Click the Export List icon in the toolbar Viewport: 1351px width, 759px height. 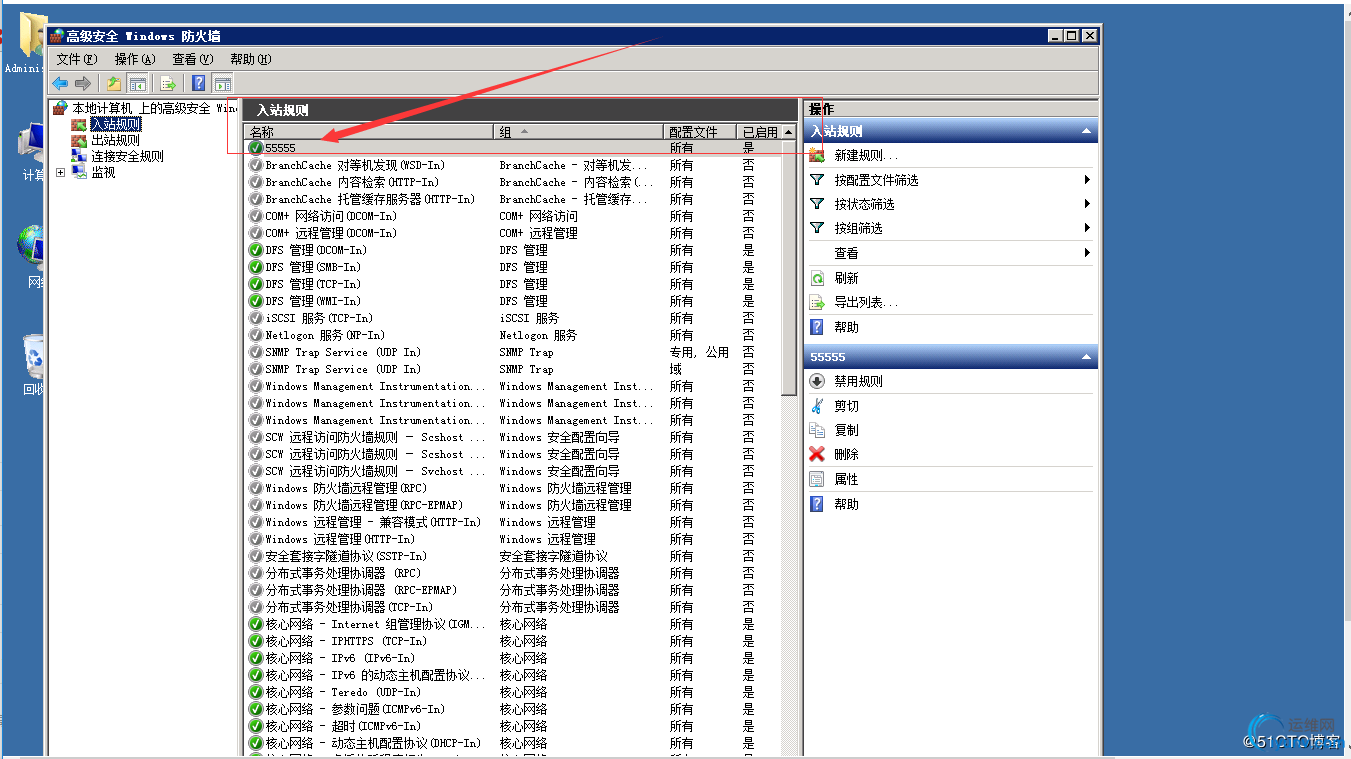coord(168,84)
